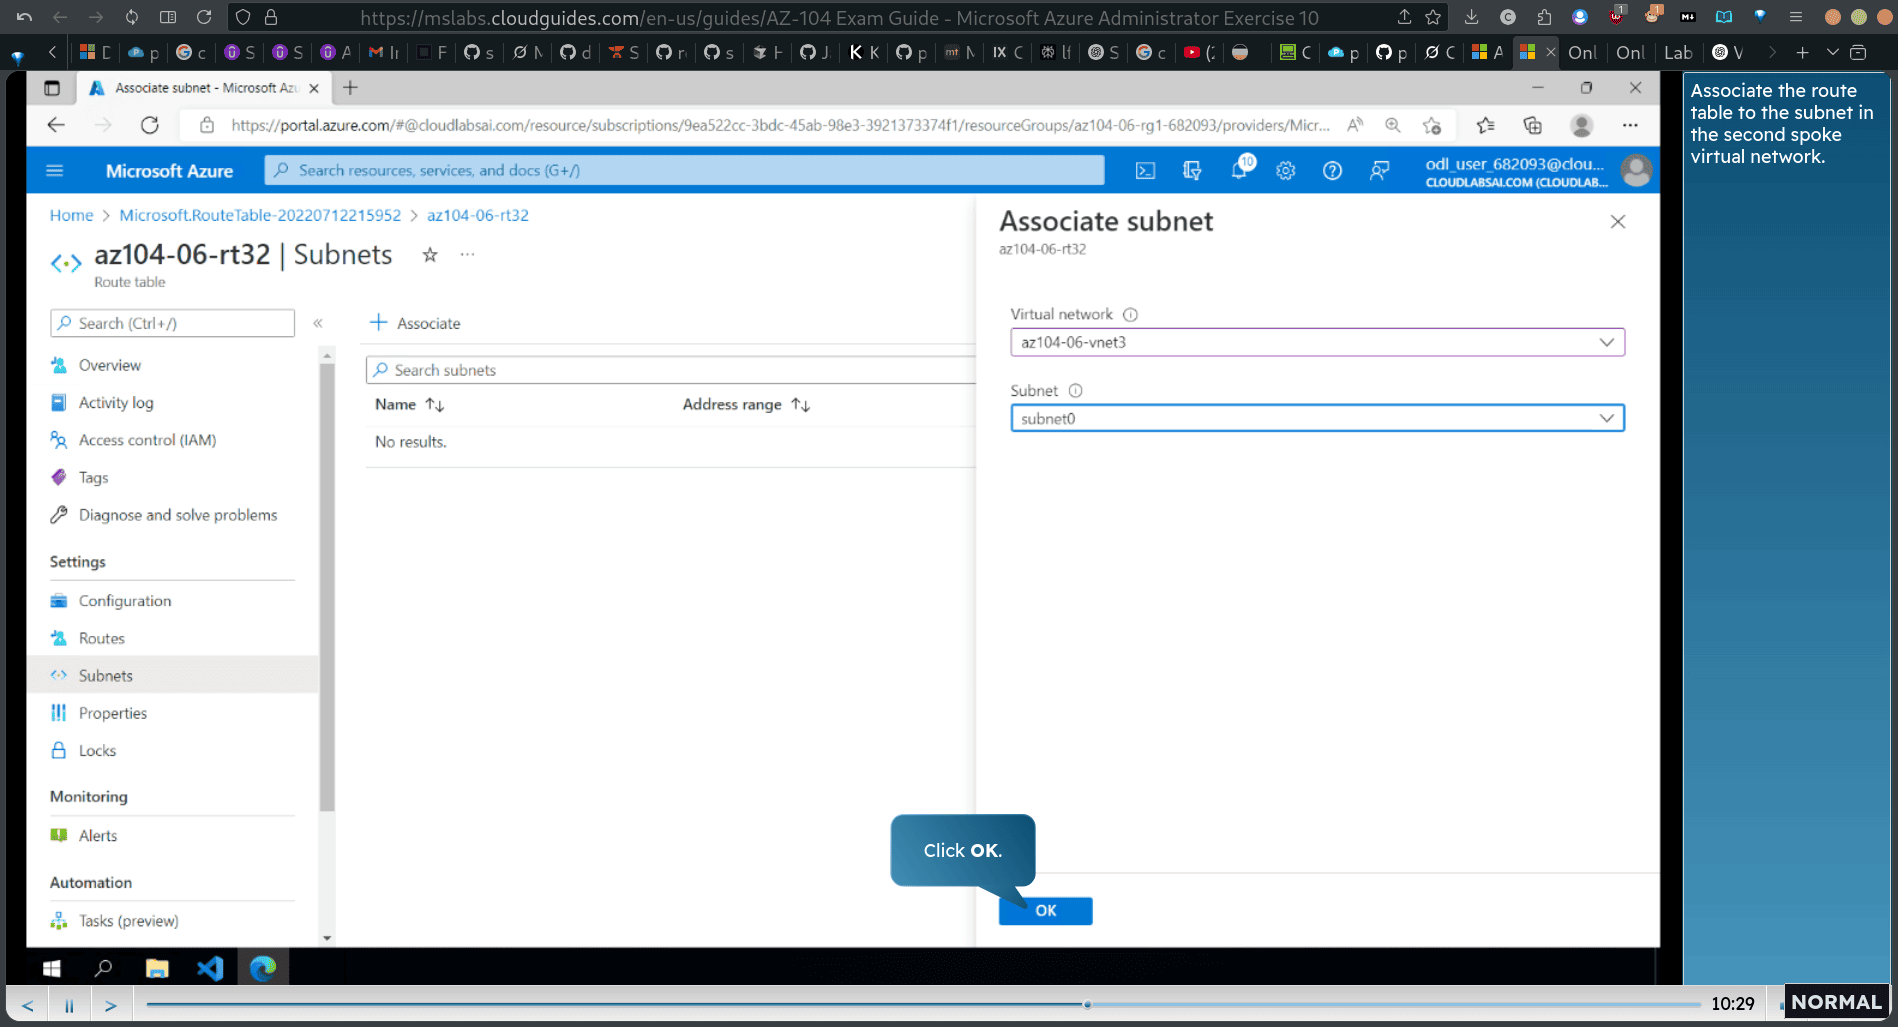Viewport: 1898px width, 1027px height.
Task: Open the Azure portal hamburger menu
Action: click(55, 170)
